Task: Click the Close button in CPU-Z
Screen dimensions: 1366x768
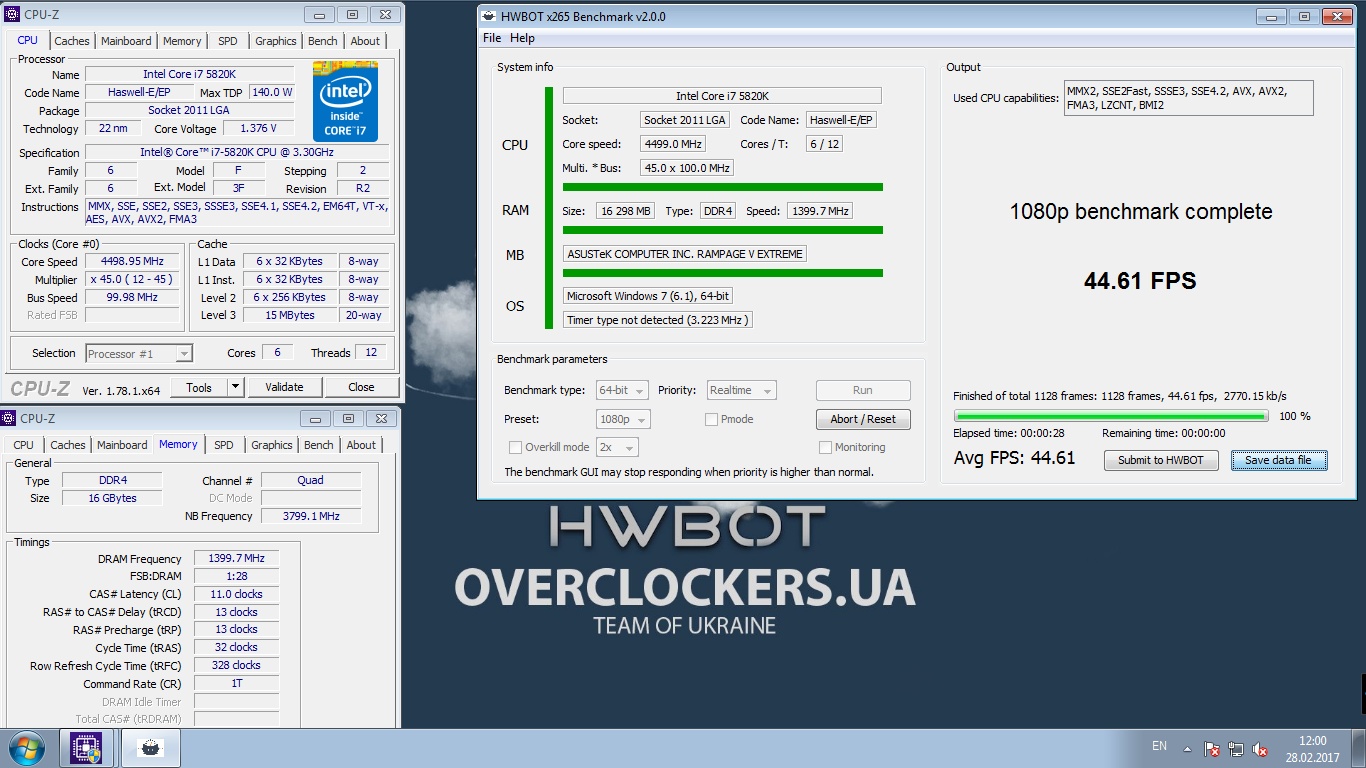Action: pos(361,387)
